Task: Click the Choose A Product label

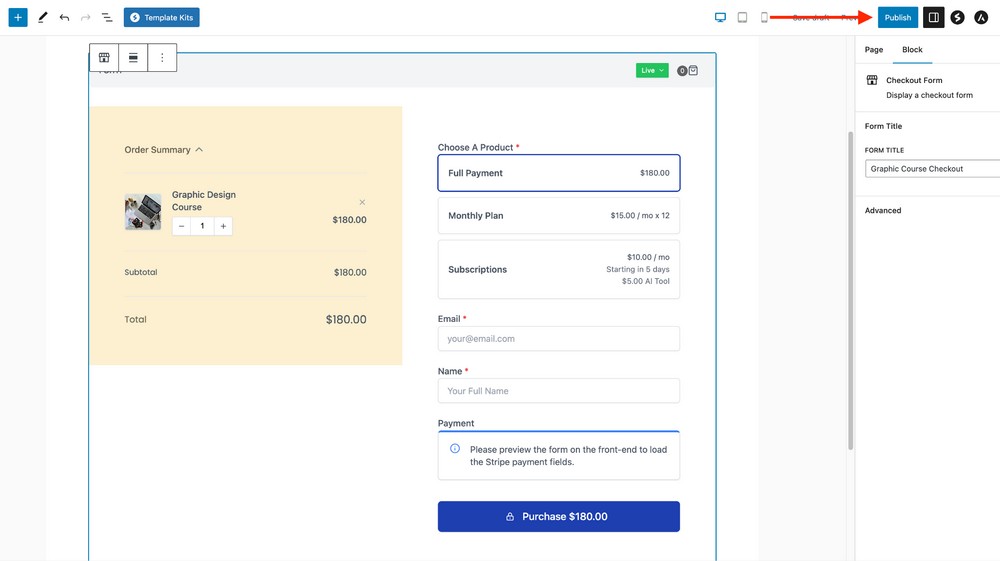Action: [x=475, y=147]
